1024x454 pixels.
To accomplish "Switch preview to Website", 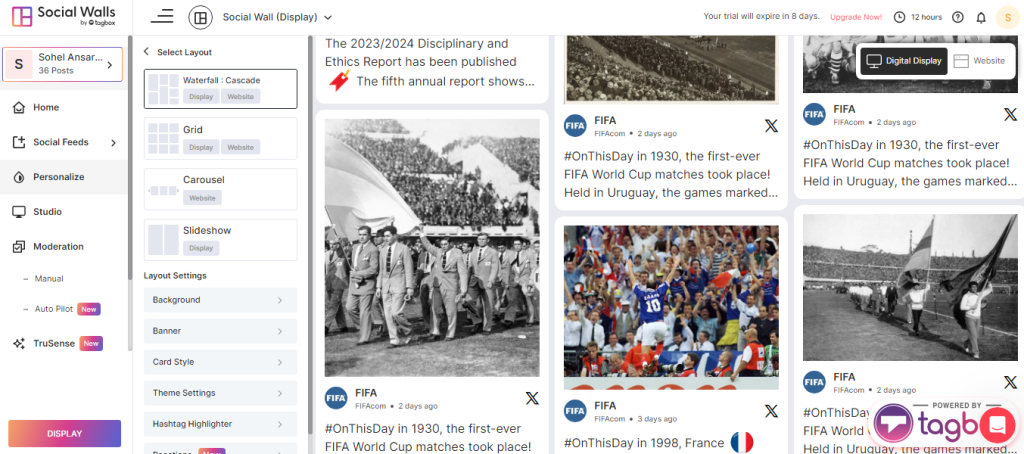I will [979, 61].
